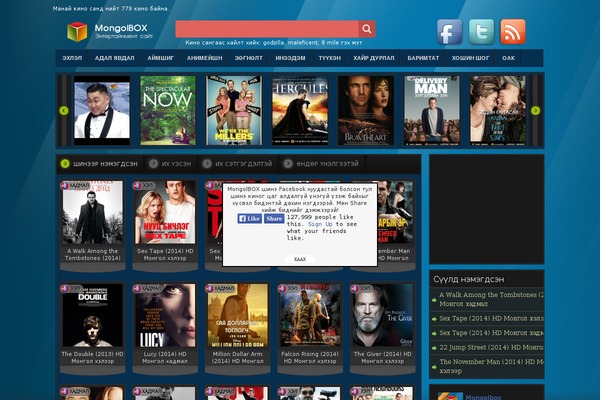Open the RSS feed icon

pos(513,32)
